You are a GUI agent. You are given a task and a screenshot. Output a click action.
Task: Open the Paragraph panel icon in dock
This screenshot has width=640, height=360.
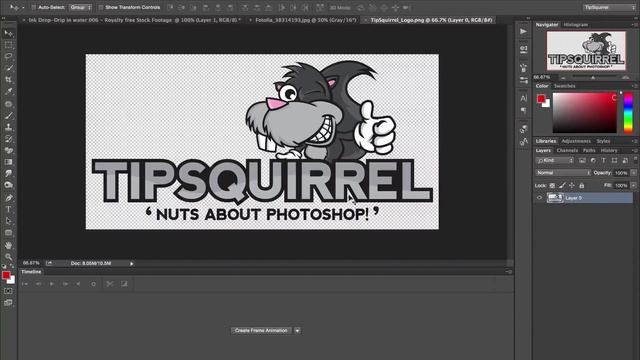524,110
